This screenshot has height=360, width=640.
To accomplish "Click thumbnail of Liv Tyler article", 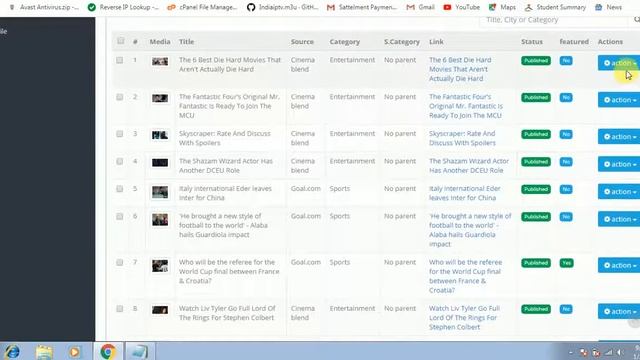I will pyautogui.click(x=160, y=310).
